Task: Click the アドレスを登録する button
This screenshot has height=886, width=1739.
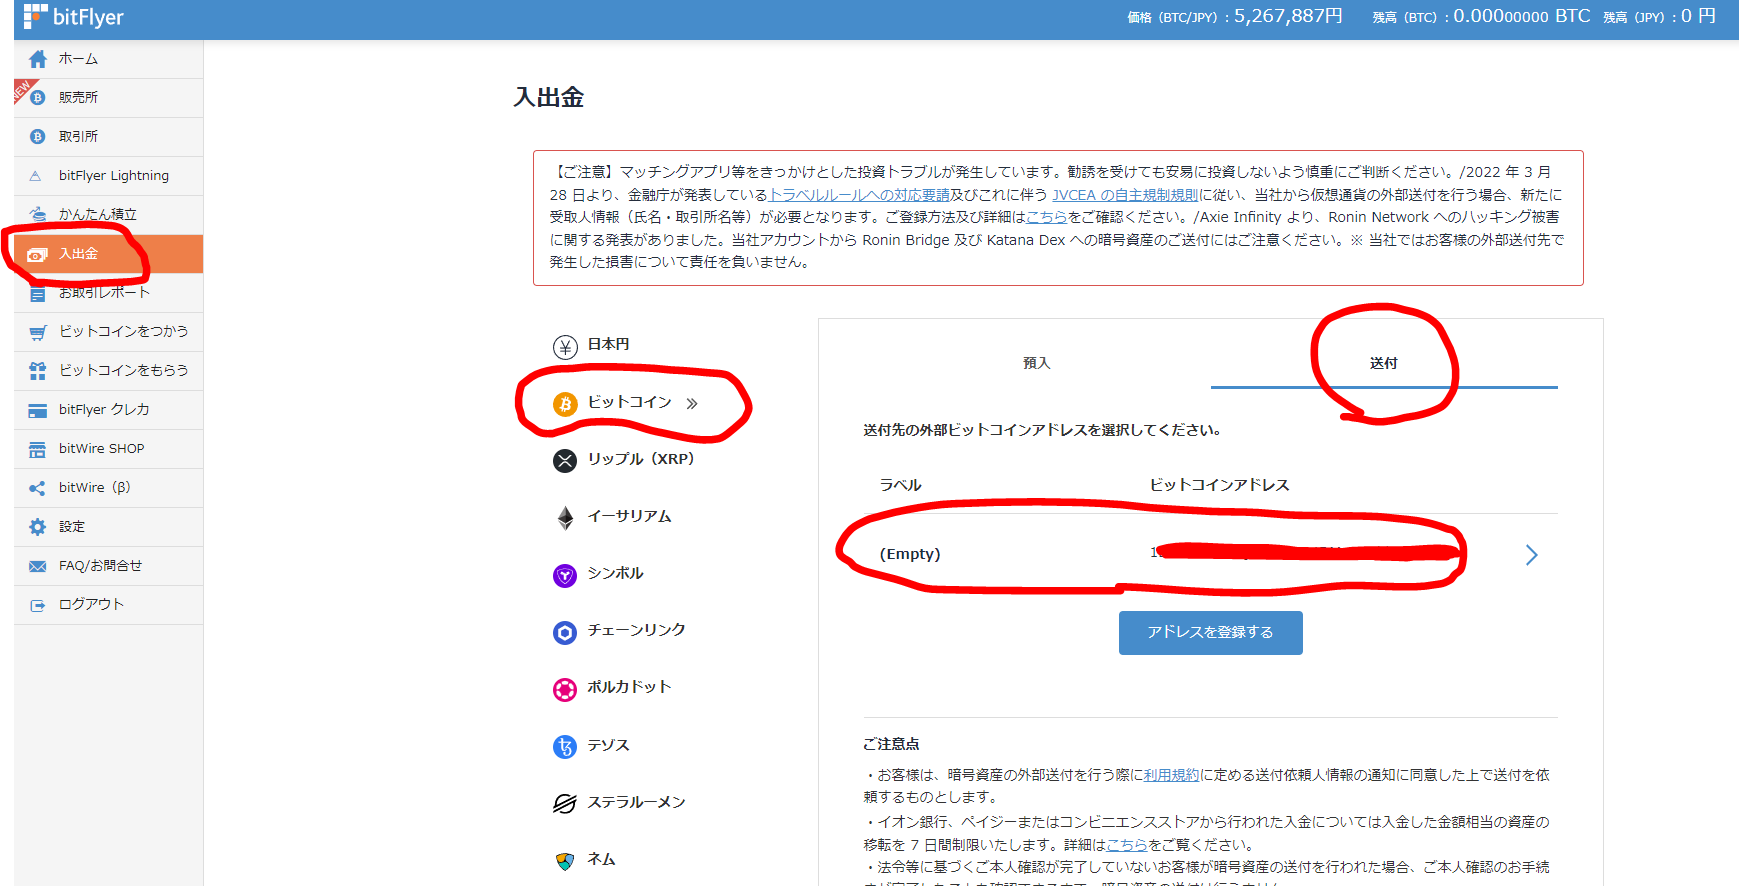Action: 1210,633
